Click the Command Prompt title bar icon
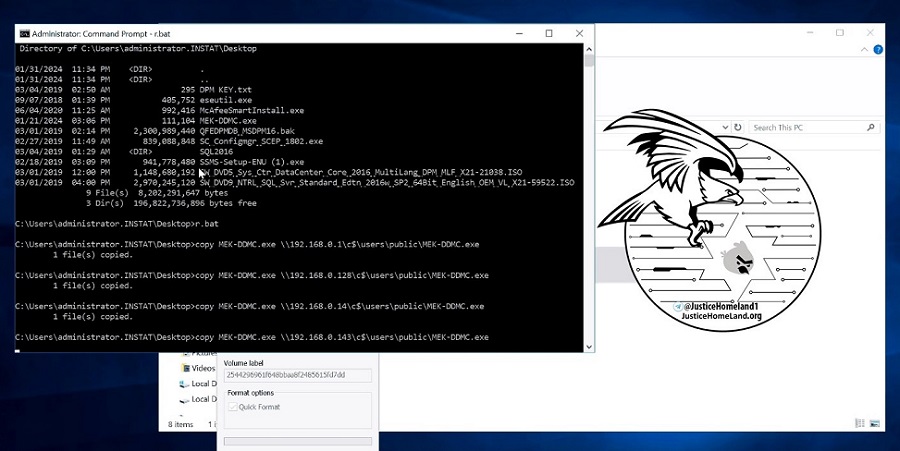This screenshot has width=900, height=451. coord(24,33)
